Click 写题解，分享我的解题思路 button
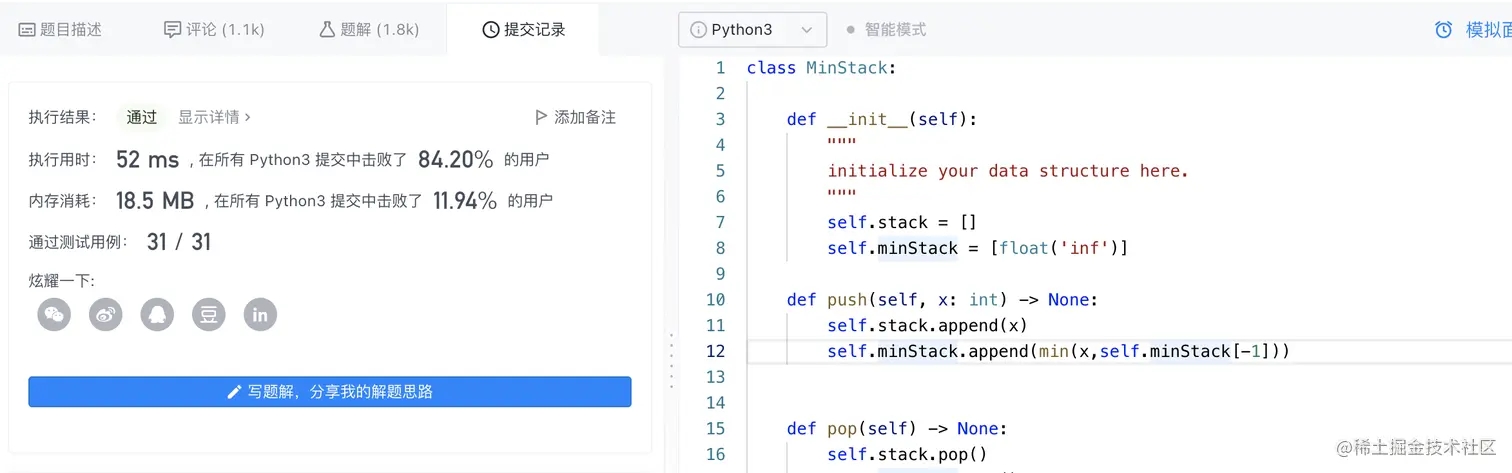Viewport: 1512px width, 473px height. pyautogui.click(x=330, y=392)
